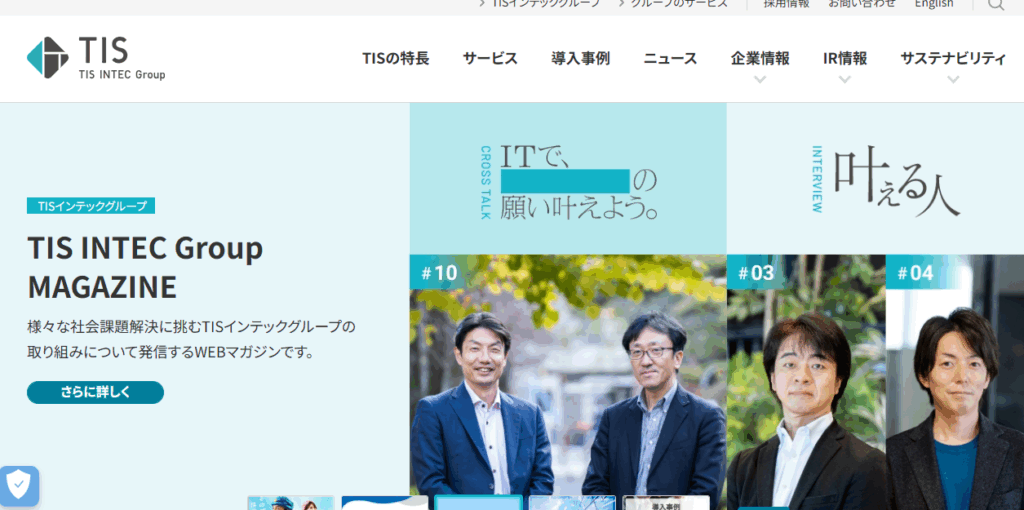Viewport: 1024px width, 510px height.
Task: Click the さらに詳しく button
Action: point(95,392)
